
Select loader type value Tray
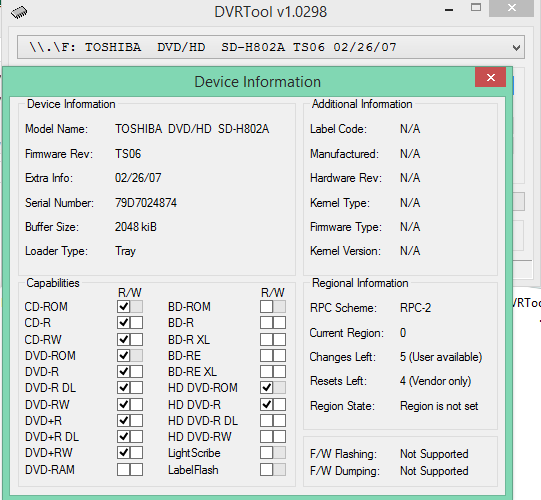[x=125, y=251]
